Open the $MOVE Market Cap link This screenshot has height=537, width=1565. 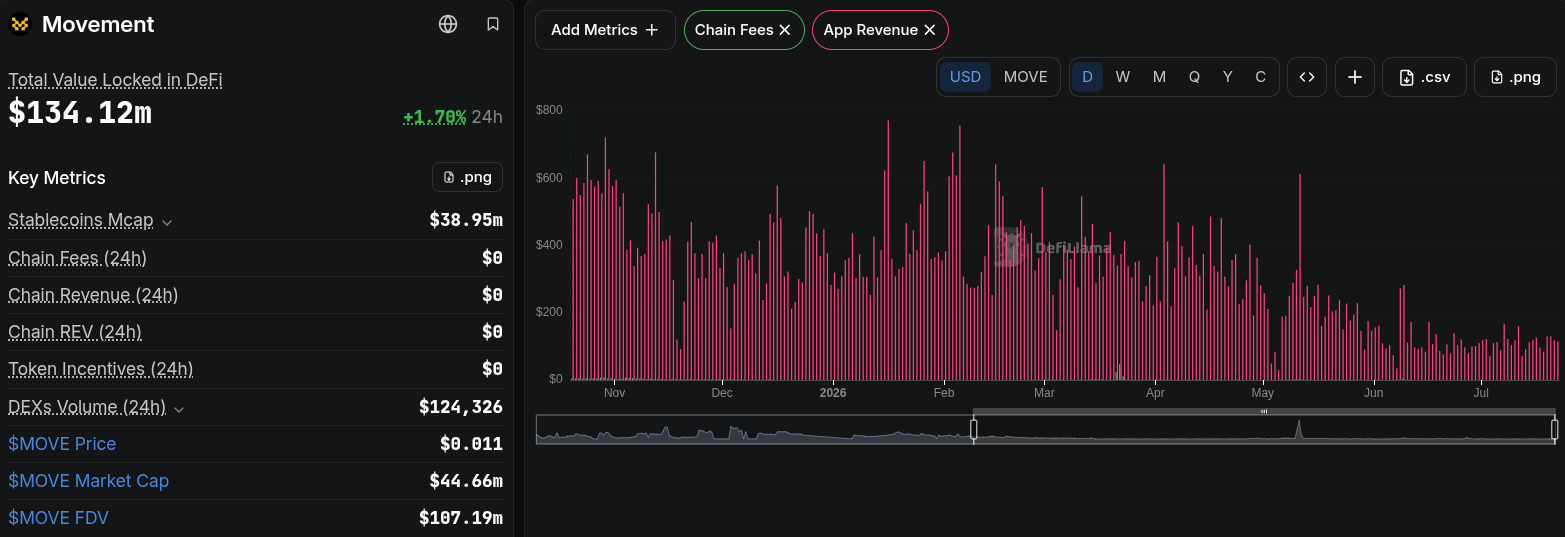pyautogui.click(x=88, y=481)
